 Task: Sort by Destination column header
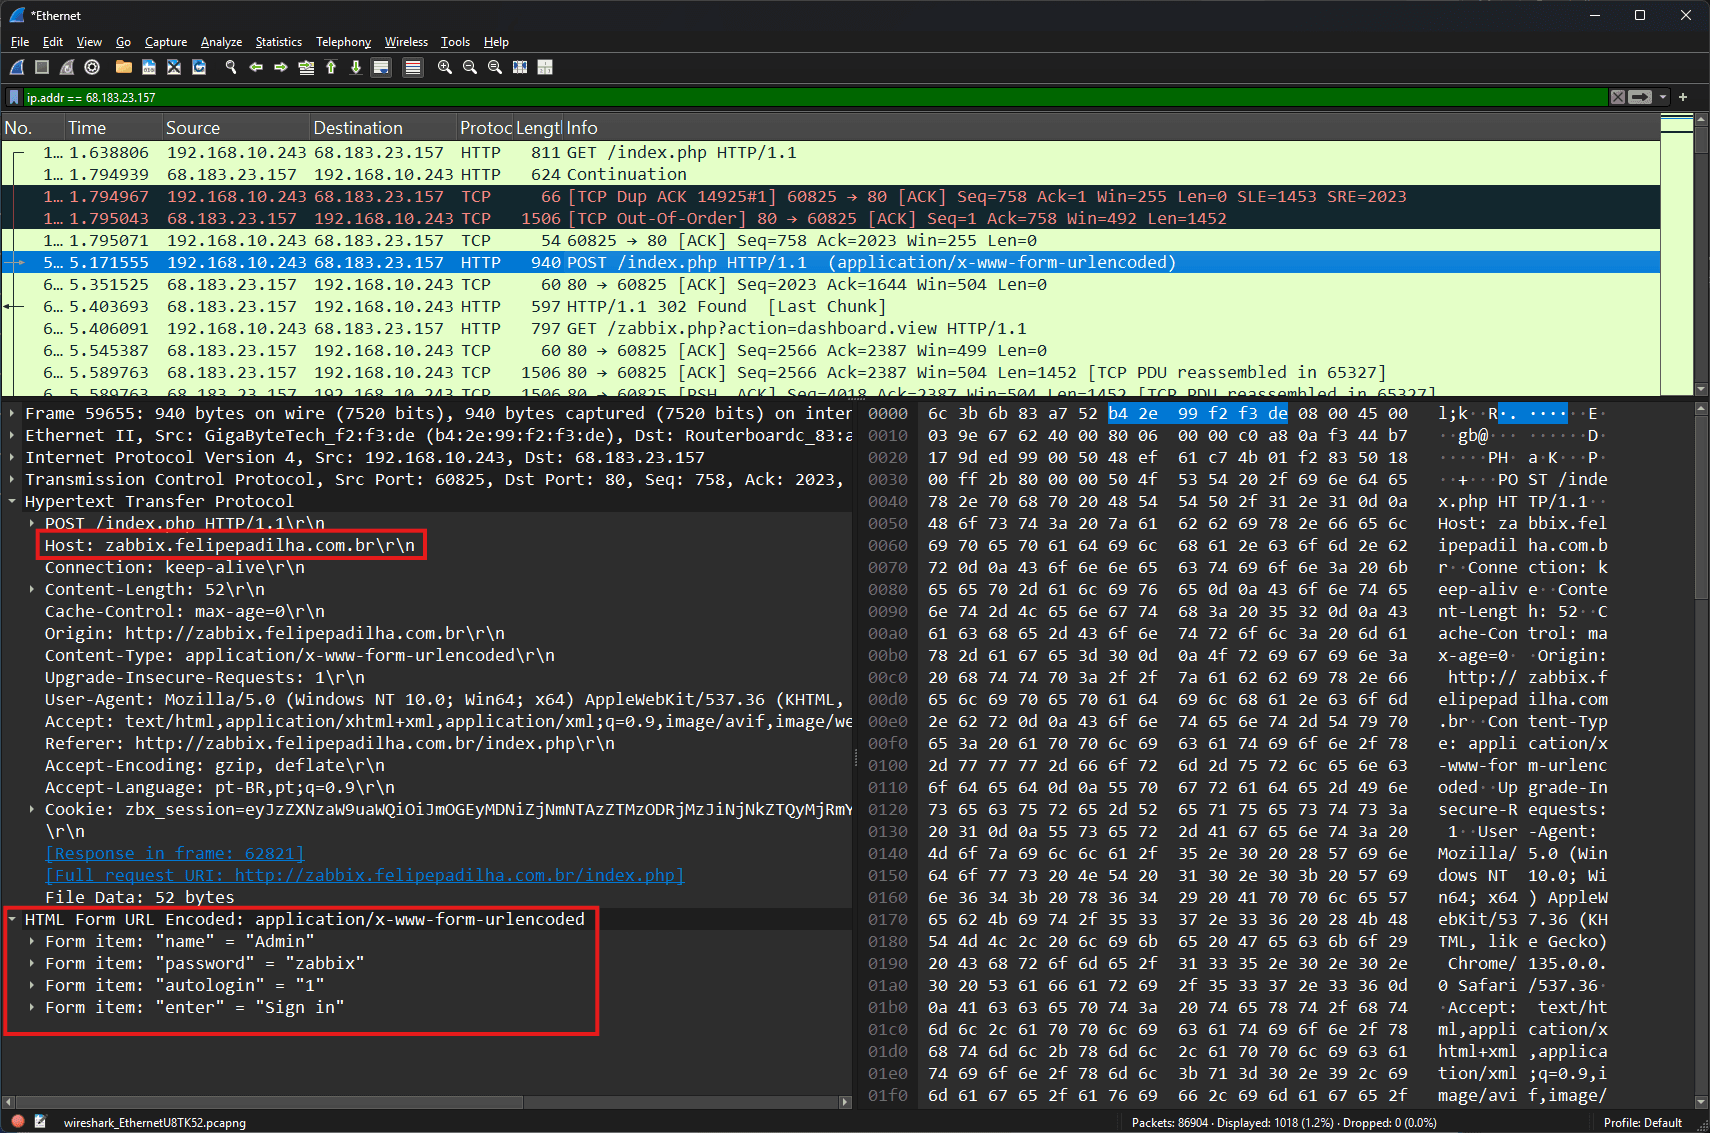pos(383,128)
